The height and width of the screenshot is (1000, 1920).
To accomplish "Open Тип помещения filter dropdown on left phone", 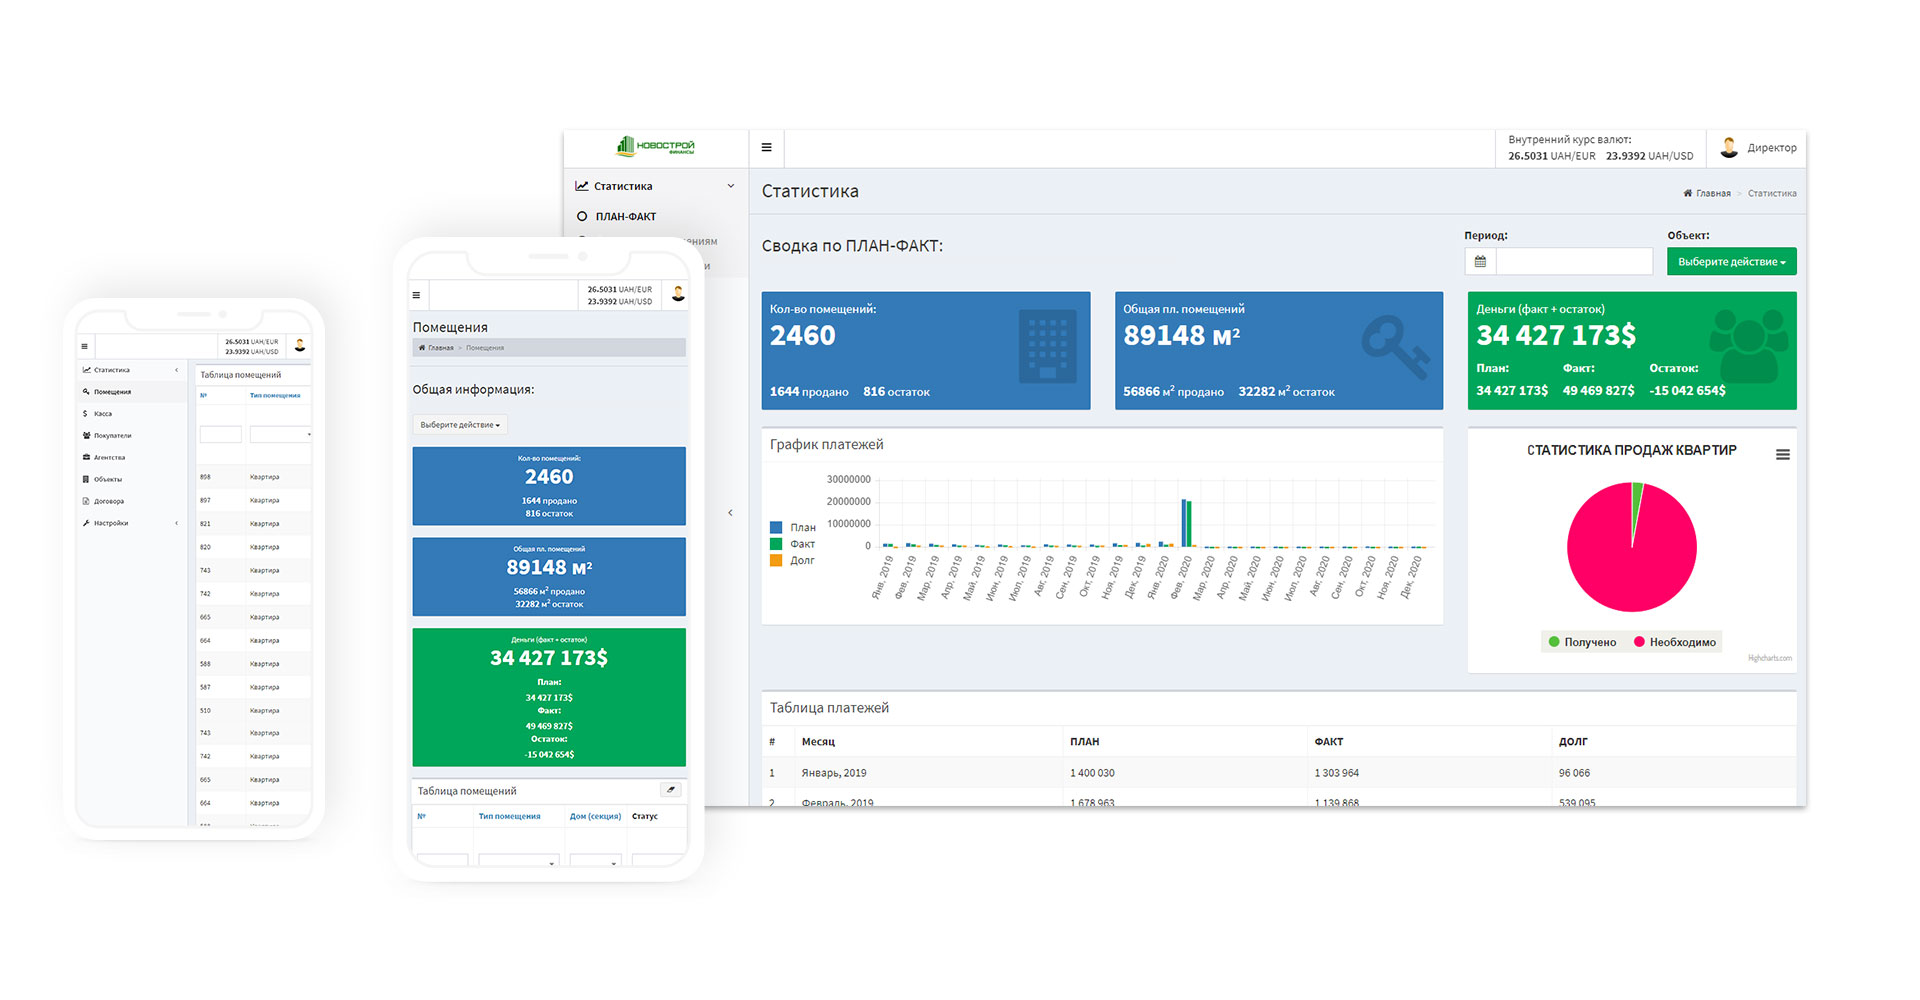I will click(280, 434).
